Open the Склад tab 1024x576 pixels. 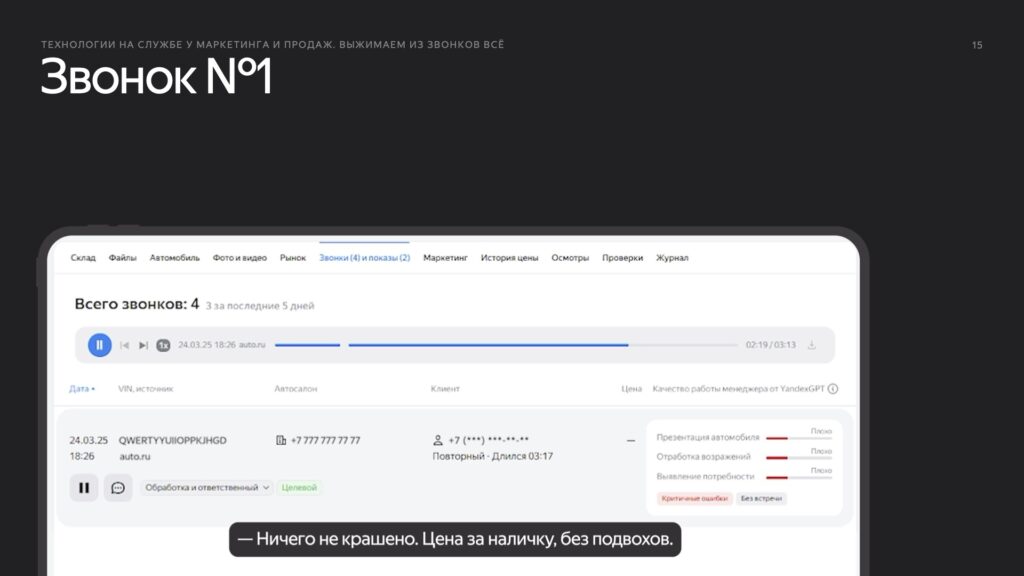click(83, 258)
